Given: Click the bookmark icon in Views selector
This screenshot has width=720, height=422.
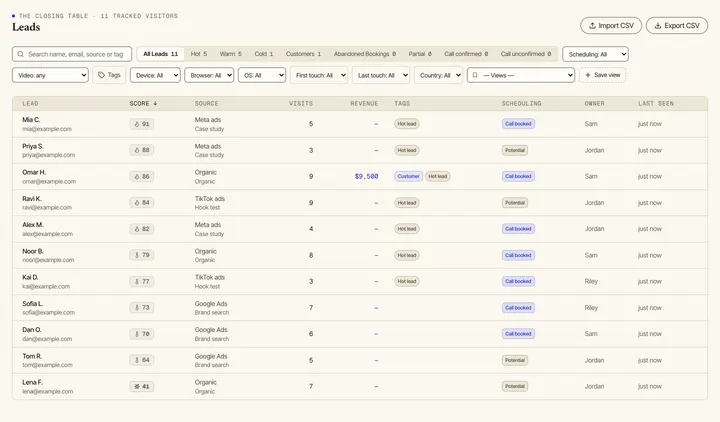Looking at the screenshot, I should pyautogui.click(x=475, y=75).
